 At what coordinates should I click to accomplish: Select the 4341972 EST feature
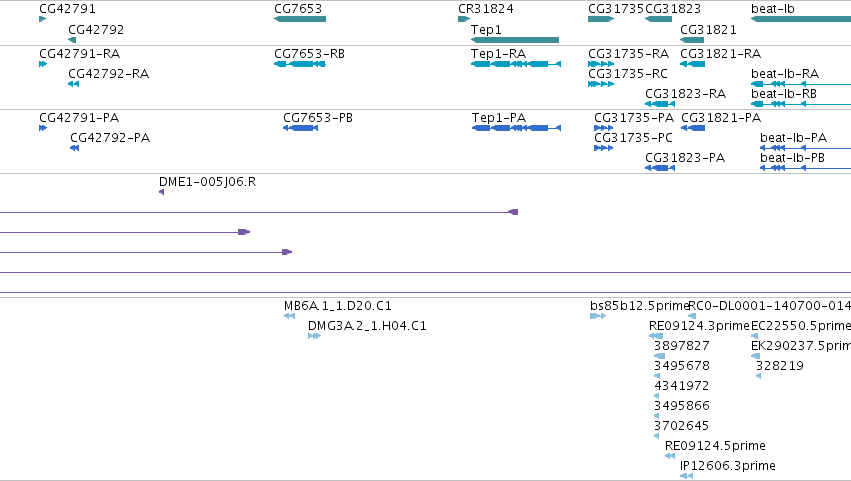click(656, 396)
